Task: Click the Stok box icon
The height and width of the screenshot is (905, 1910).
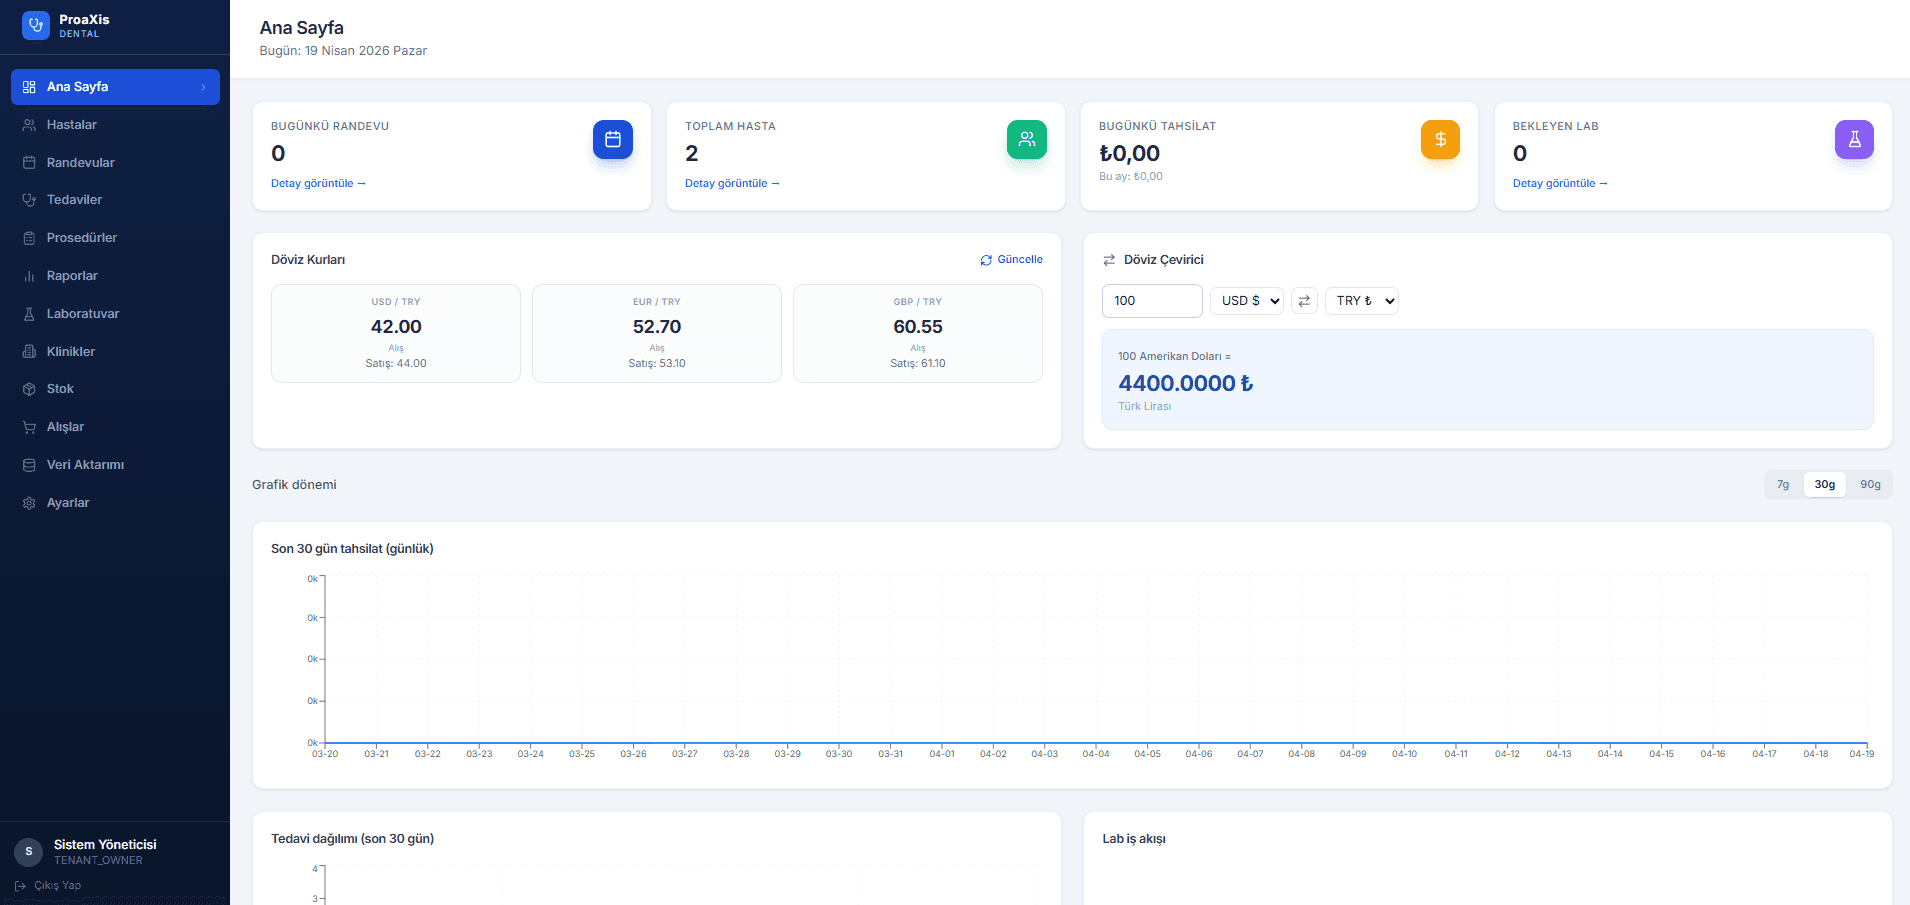Action: click(x=29, y=389)
